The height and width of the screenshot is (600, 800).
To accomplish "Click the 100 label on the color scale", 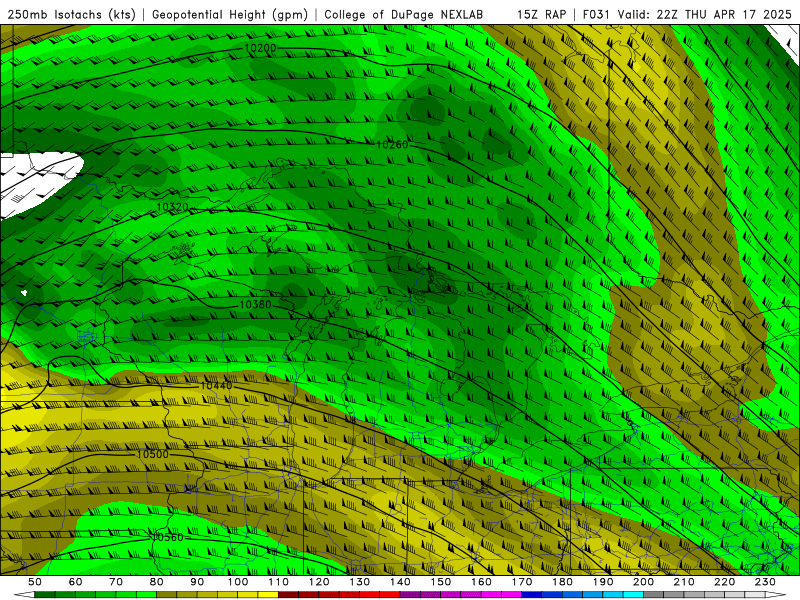I will pos(238,582).
